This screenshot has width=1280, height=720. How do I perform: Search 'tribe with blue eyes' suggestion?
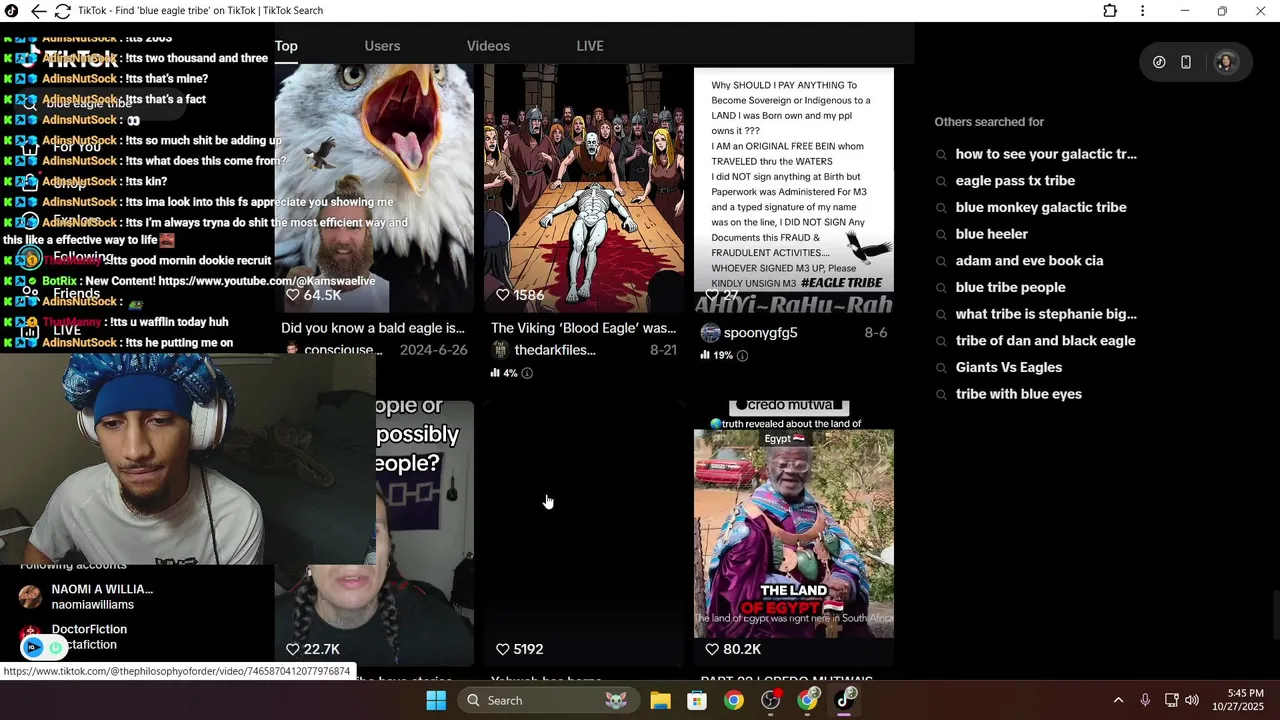coord(1018,394)
